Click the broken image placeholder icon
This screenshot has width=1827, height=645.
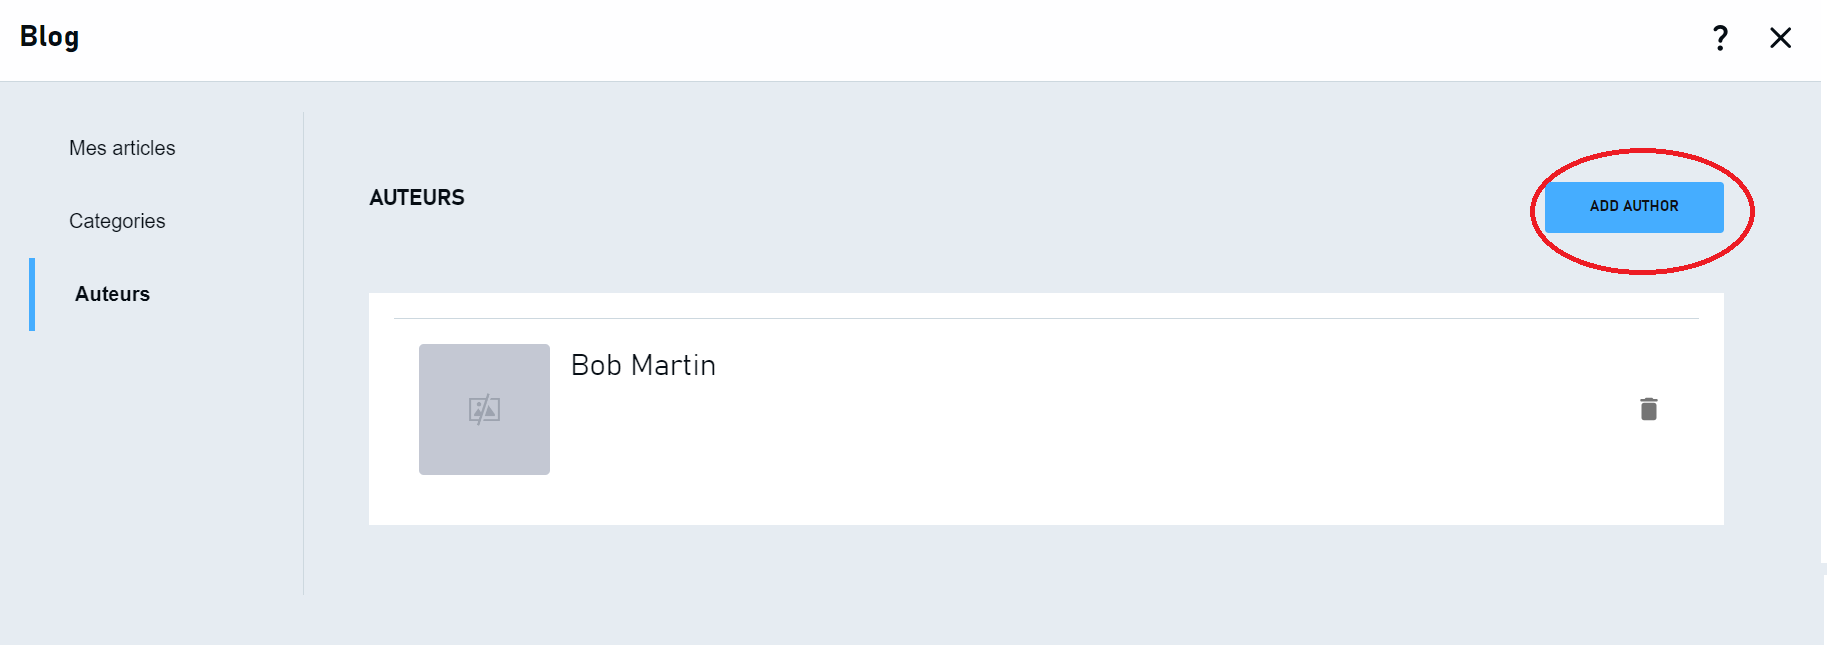[484, 409]
